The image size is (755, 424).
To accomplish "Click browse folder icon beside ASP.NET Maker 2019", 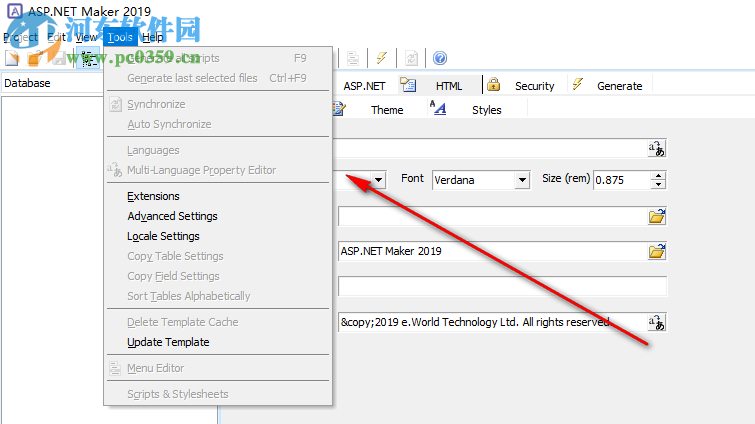I will click(657, 251).
